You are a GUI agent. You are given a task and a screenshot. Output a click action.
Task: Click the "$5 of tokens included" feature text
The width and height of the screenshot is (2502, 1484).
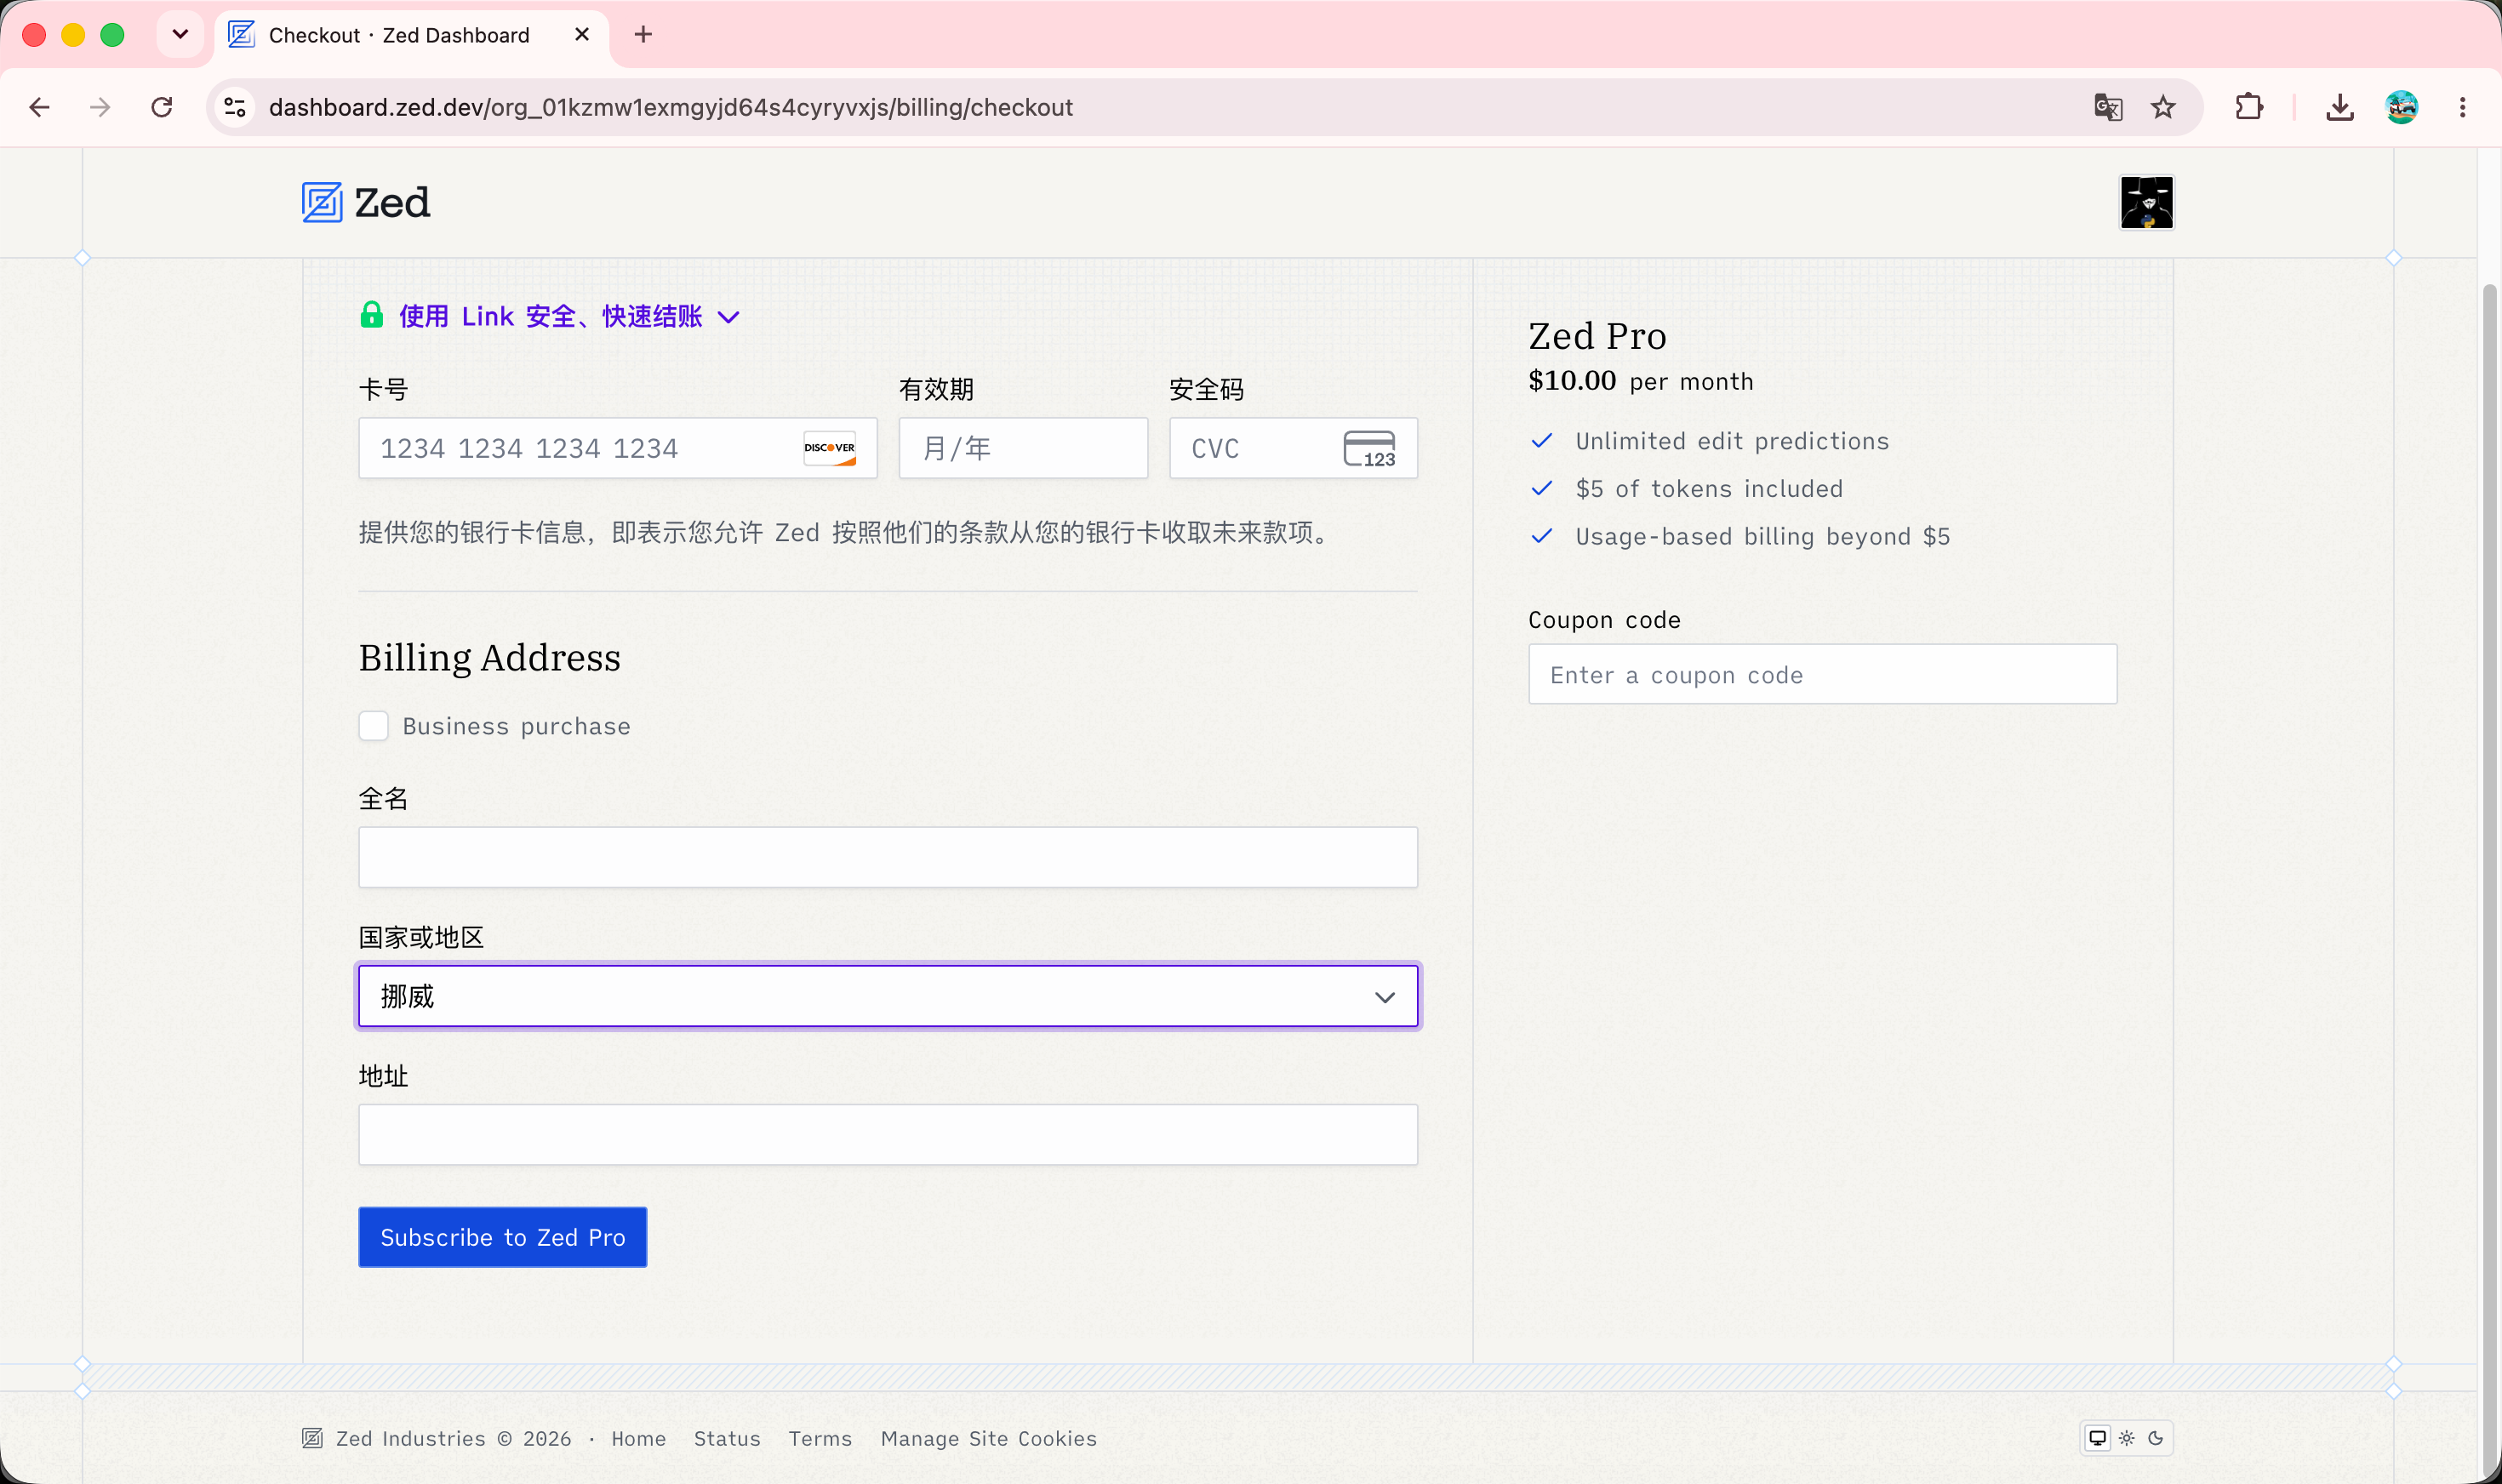point(1709,488)
